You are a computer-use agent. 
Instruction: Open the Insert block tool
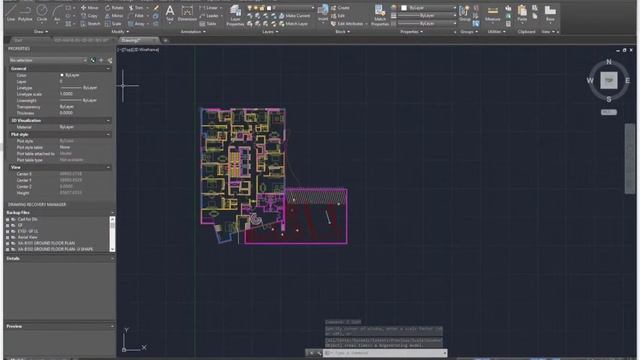(x=323, y=13)
